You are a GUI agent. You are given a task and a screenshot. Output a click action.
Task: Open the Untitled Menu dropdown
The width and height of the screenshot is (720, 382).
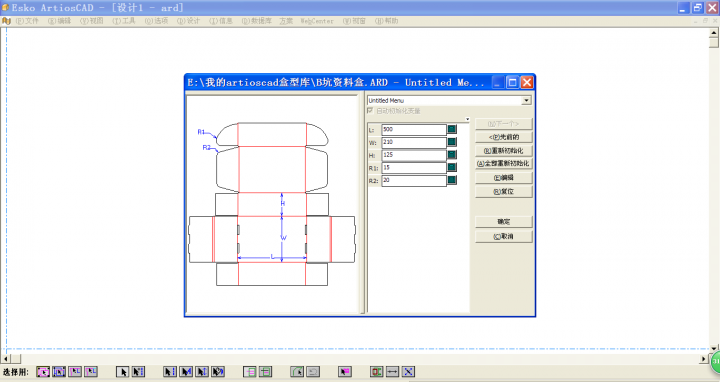(x=526, y=100)
